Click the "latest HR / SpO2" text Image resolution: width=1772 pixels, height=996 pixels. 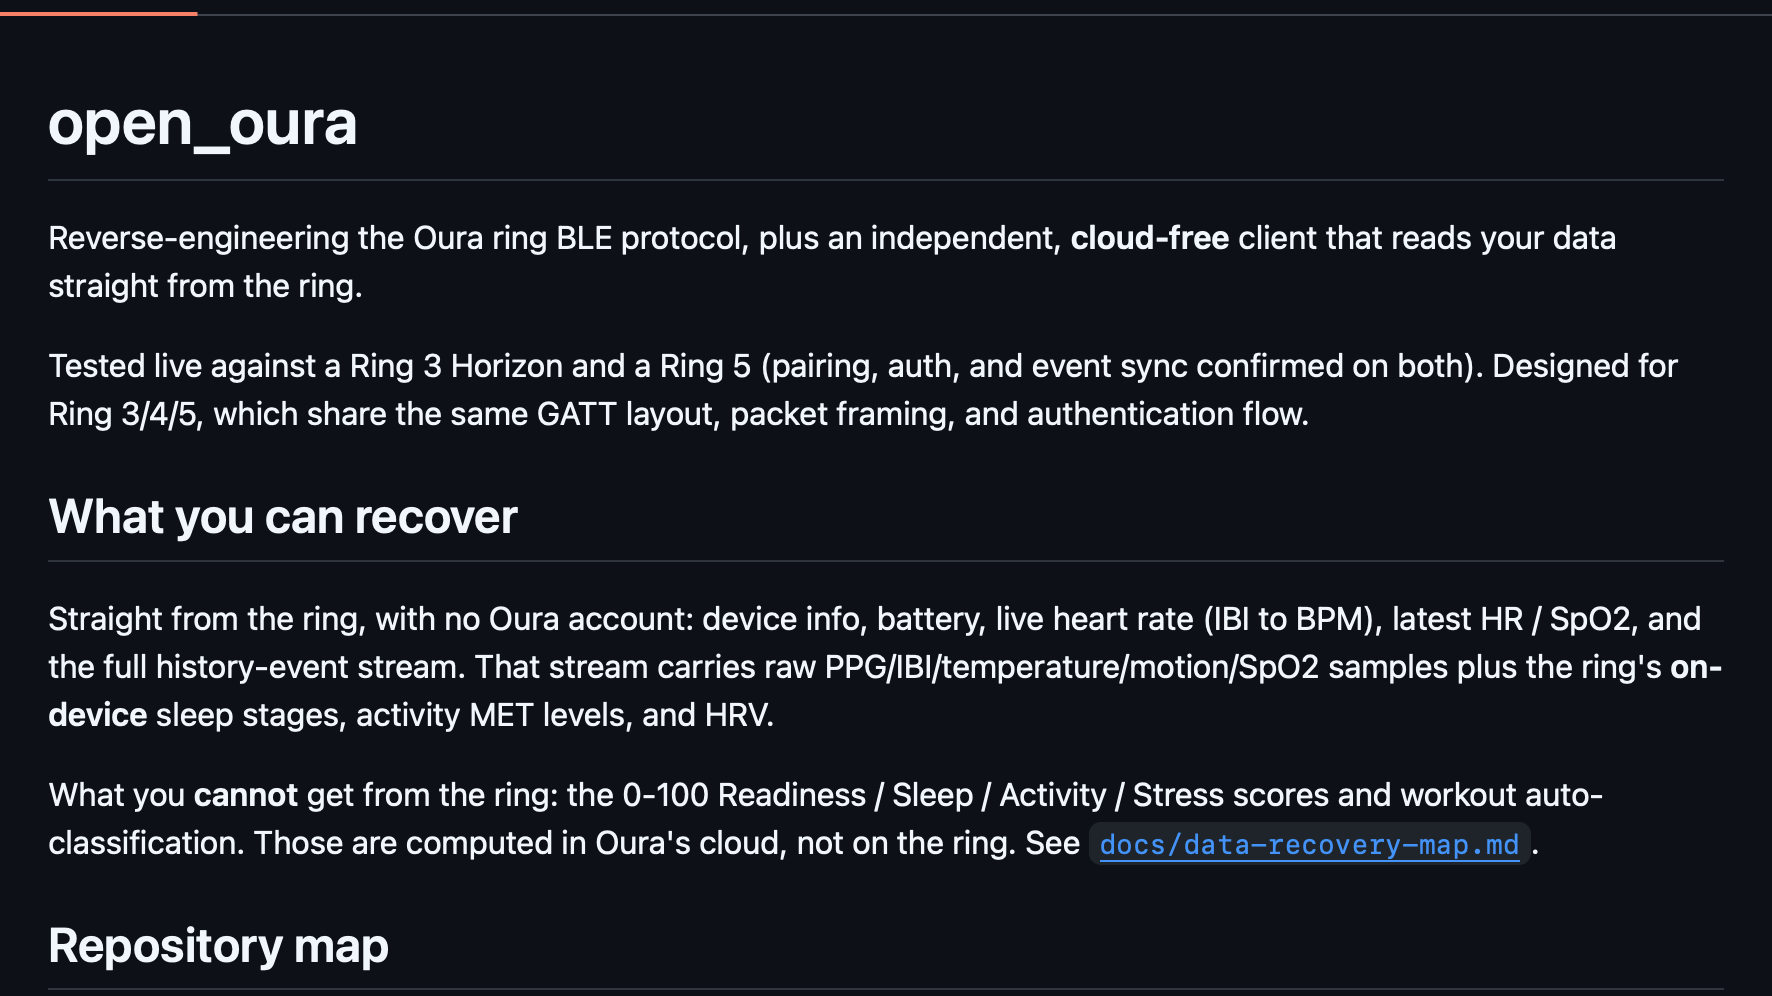coord(1515,619)
